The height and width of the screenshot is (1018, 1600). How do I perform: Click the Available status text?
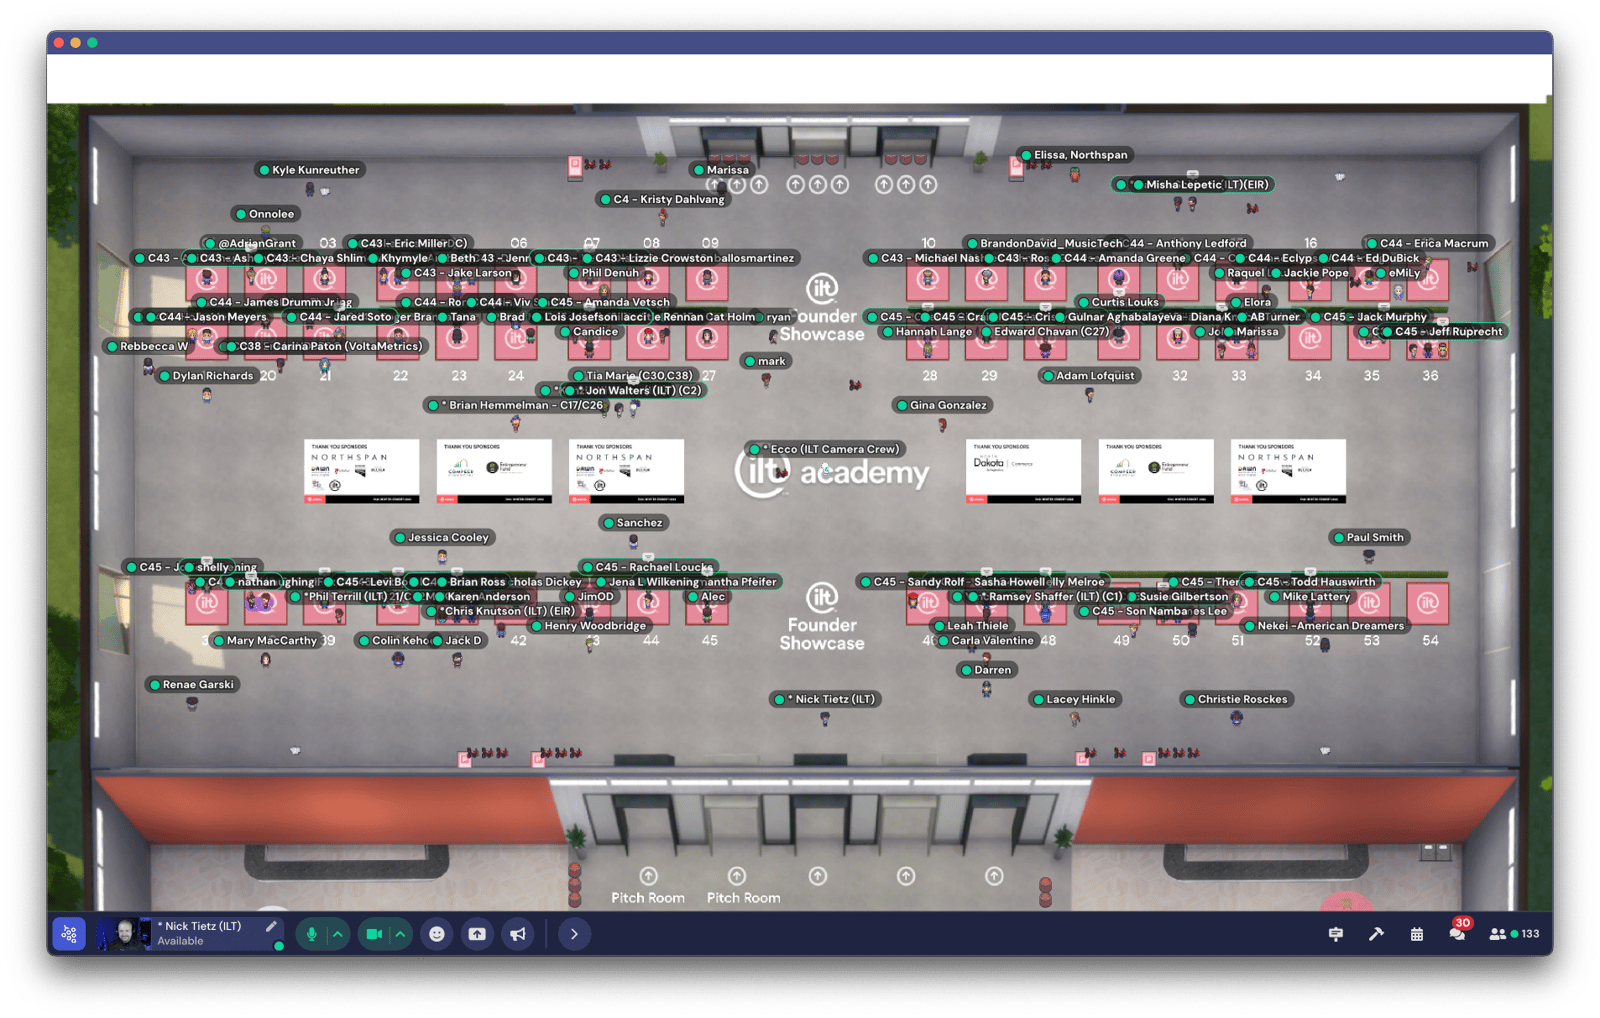coord(180,941)
